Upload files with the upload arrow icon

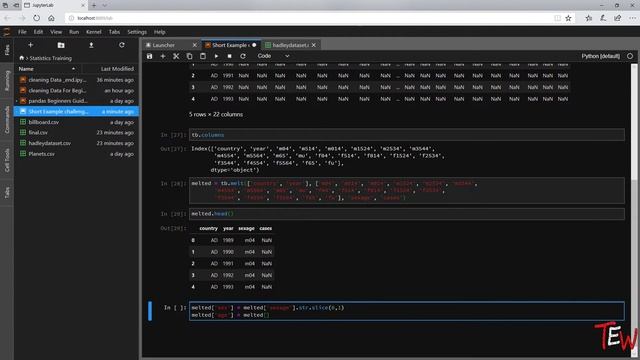(x=91, y=45)
